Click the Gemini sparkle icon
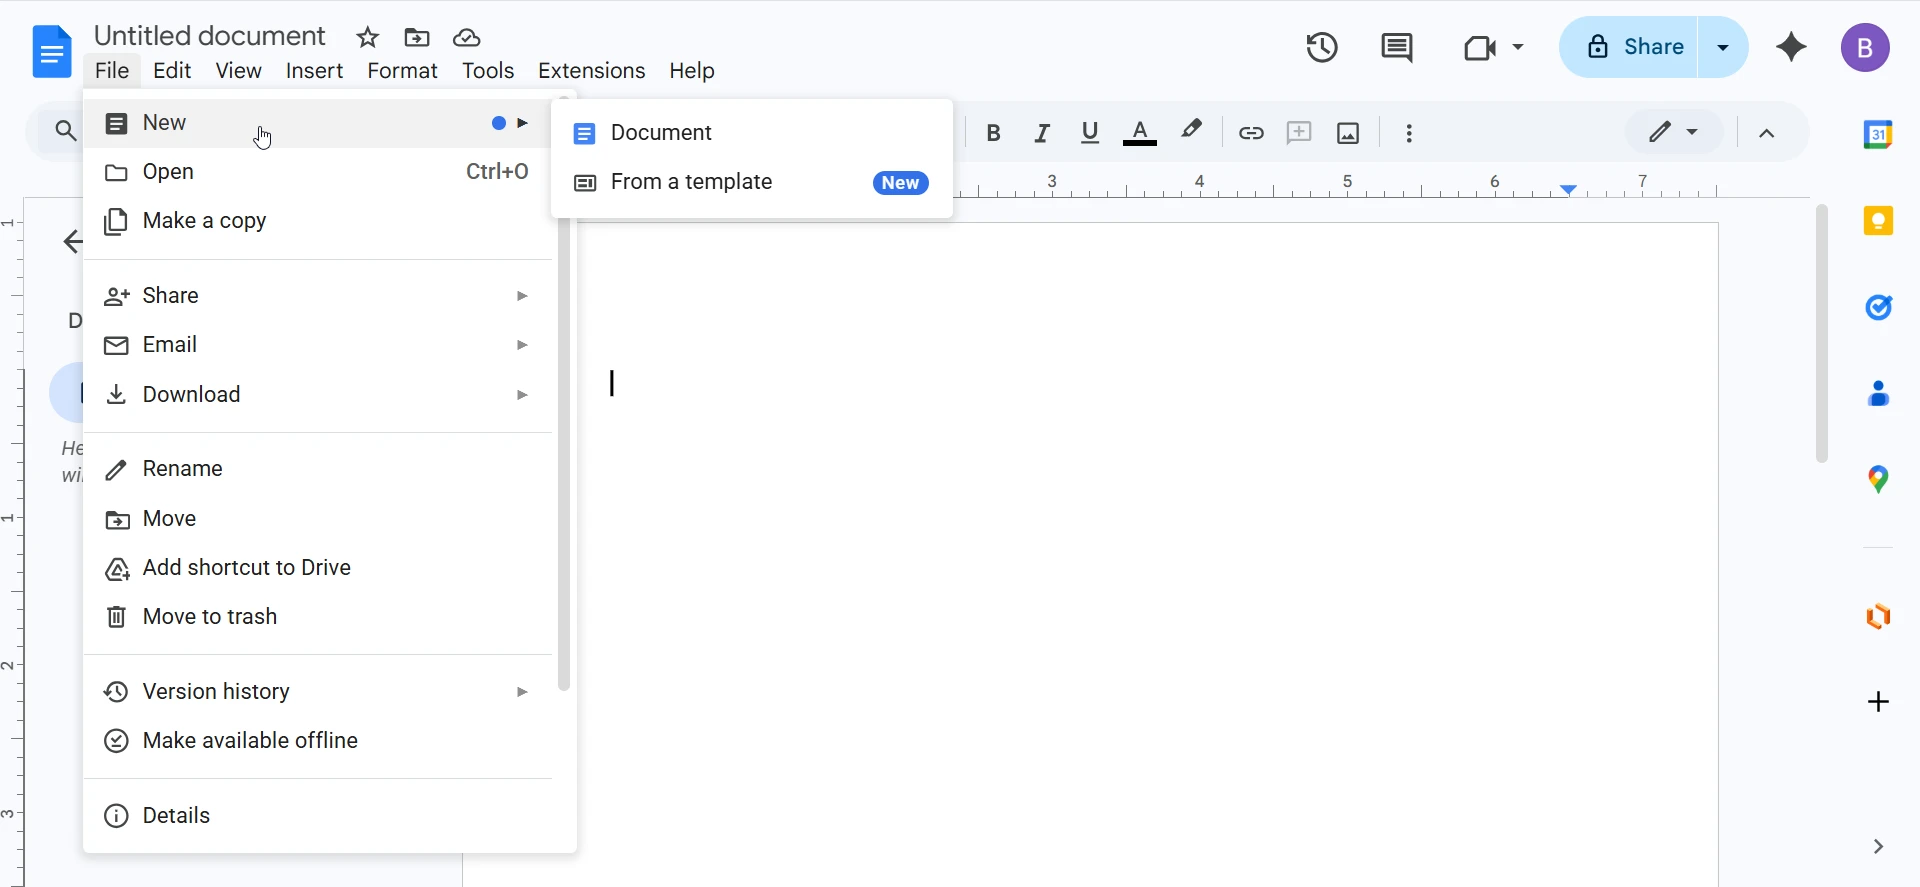The height and width of the screenshot is (887, 1920). pyautogui.click(x=1791, y=47)
